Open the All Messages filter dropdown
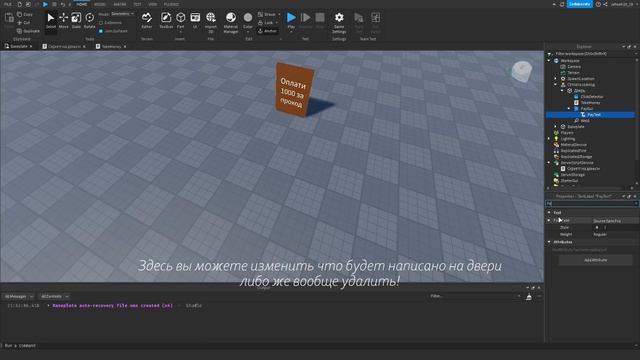Image resolution: width=640 pixels, height=360 pixels. pyautogui.click(x=18, y=296)
